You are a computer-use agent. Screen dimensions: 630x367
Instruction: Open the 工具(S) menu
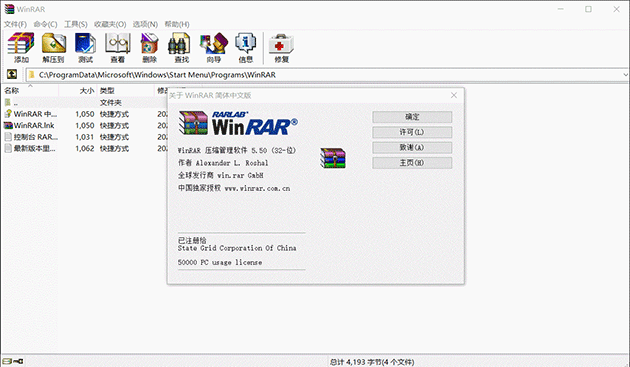click(76, 24)
